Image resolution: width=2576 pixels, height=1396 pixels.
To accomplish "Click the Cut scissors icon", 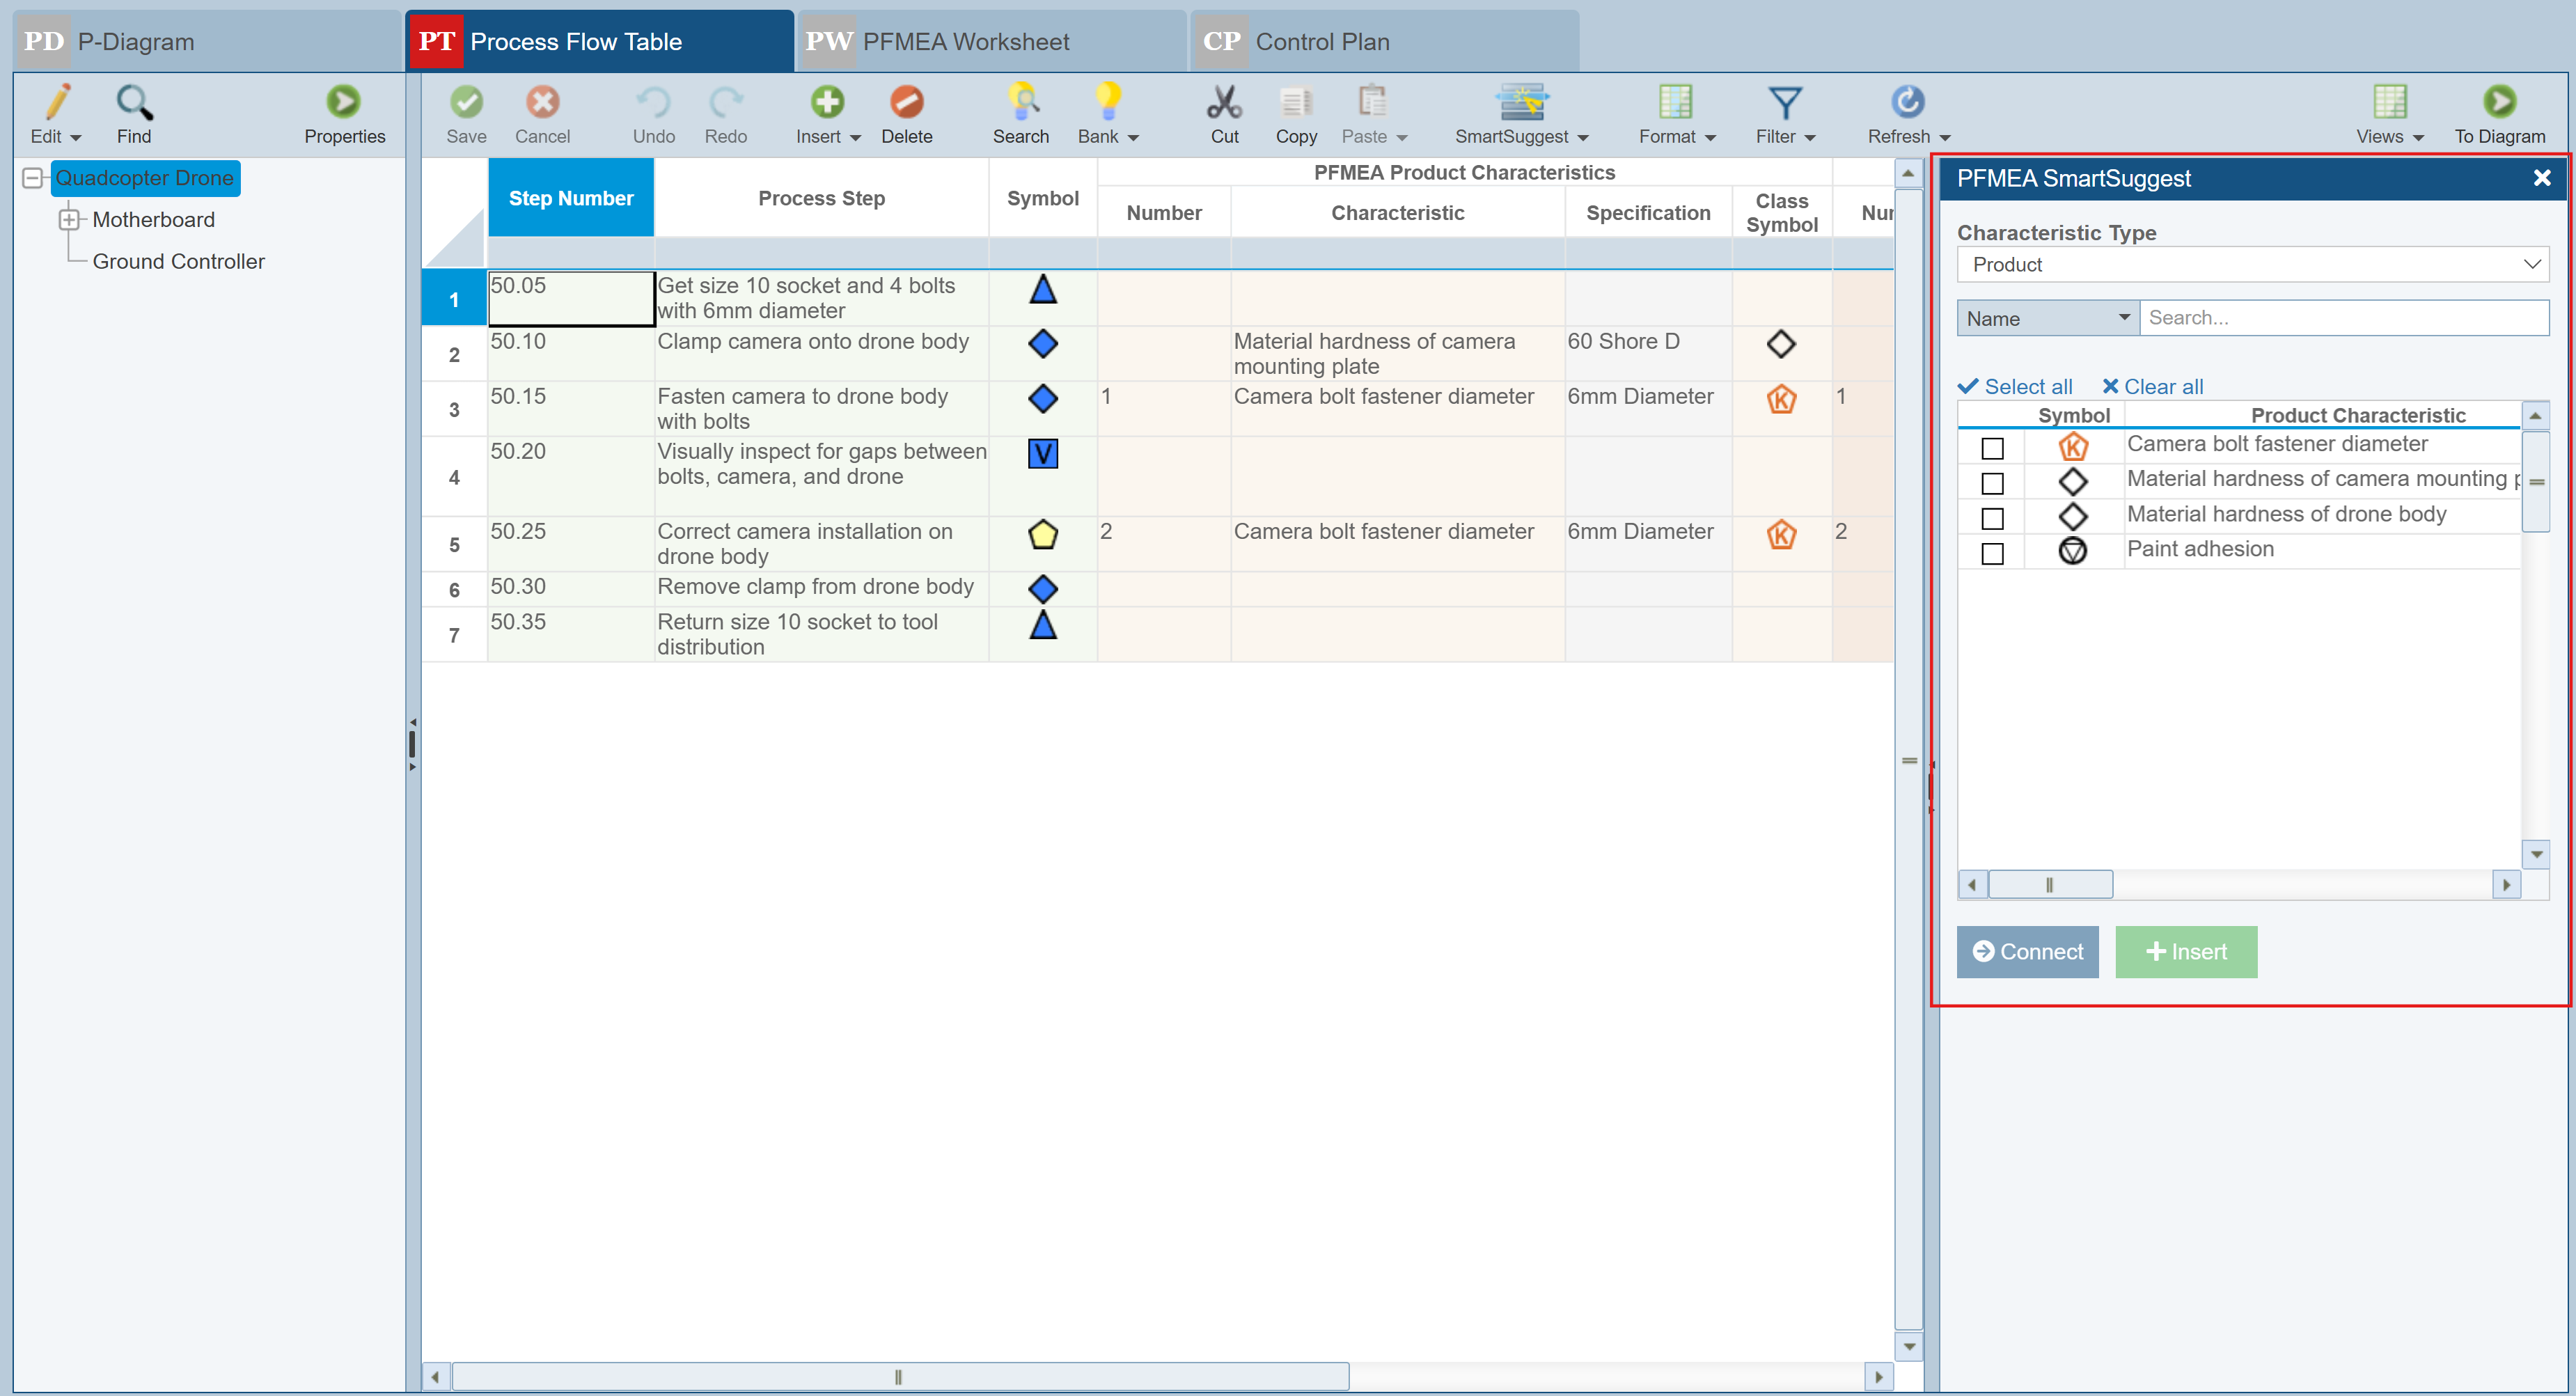I will pyautogui.click(x=1224, y=103).
